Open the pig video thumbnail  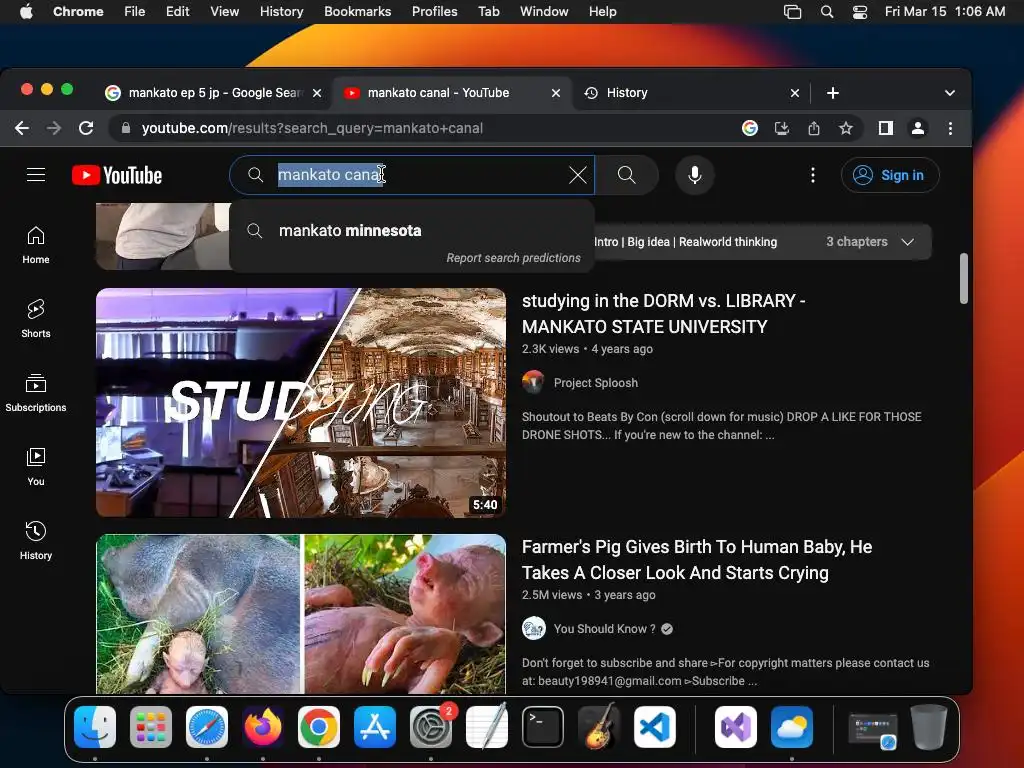coord(301,614)
